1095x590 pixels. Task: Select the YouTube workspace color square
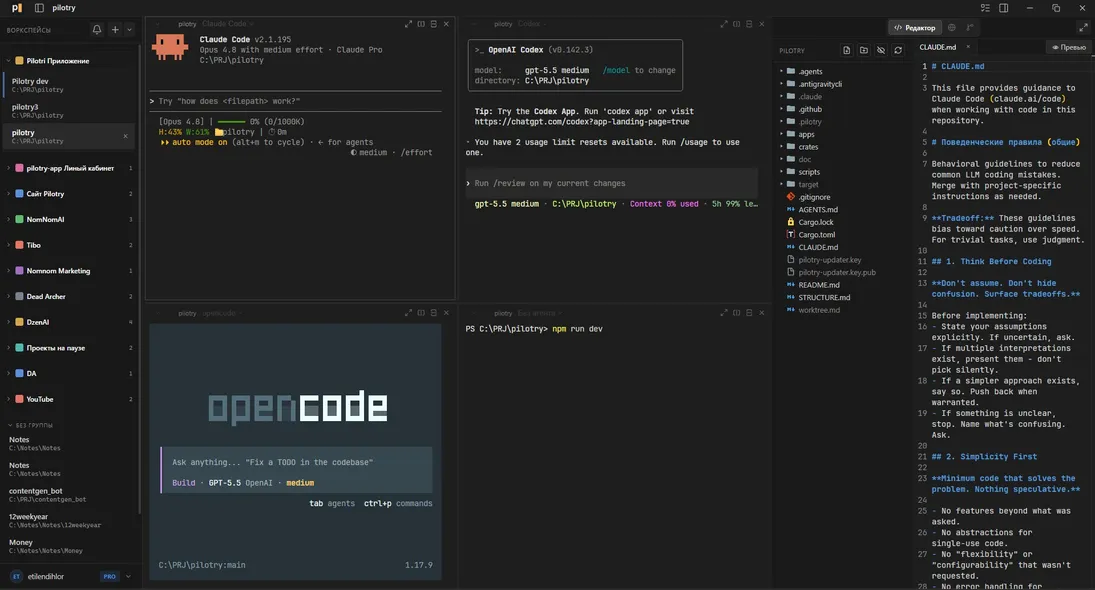click(20, 399)
